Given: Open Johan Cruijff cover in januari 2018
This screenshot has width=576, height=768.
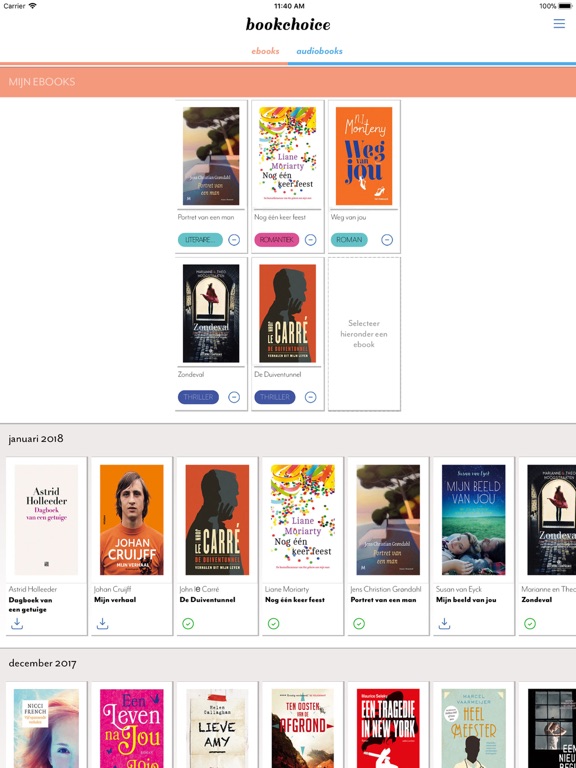Looking at the screenshot, I should (132, 520).
